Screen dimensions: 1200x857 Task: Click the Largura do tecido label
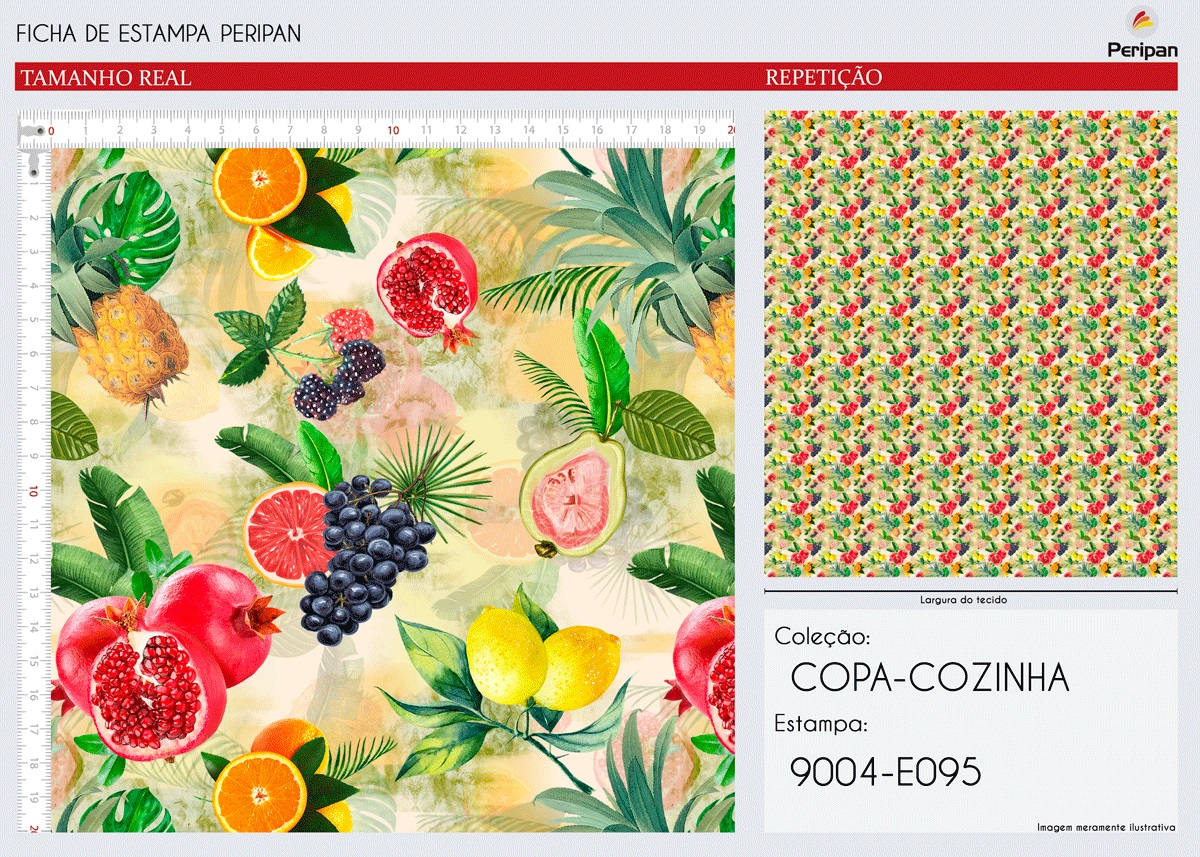click(964, 600)
